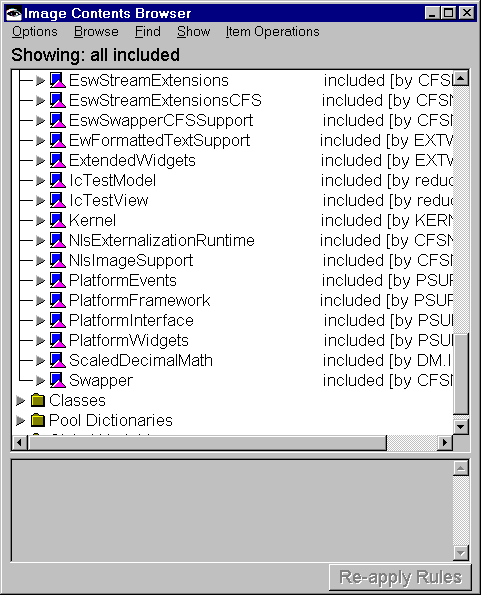The width and height of the screenshot is (481, 595).
Task: Click the IcTestModel application icon
Action: click(x=58, y=181)
